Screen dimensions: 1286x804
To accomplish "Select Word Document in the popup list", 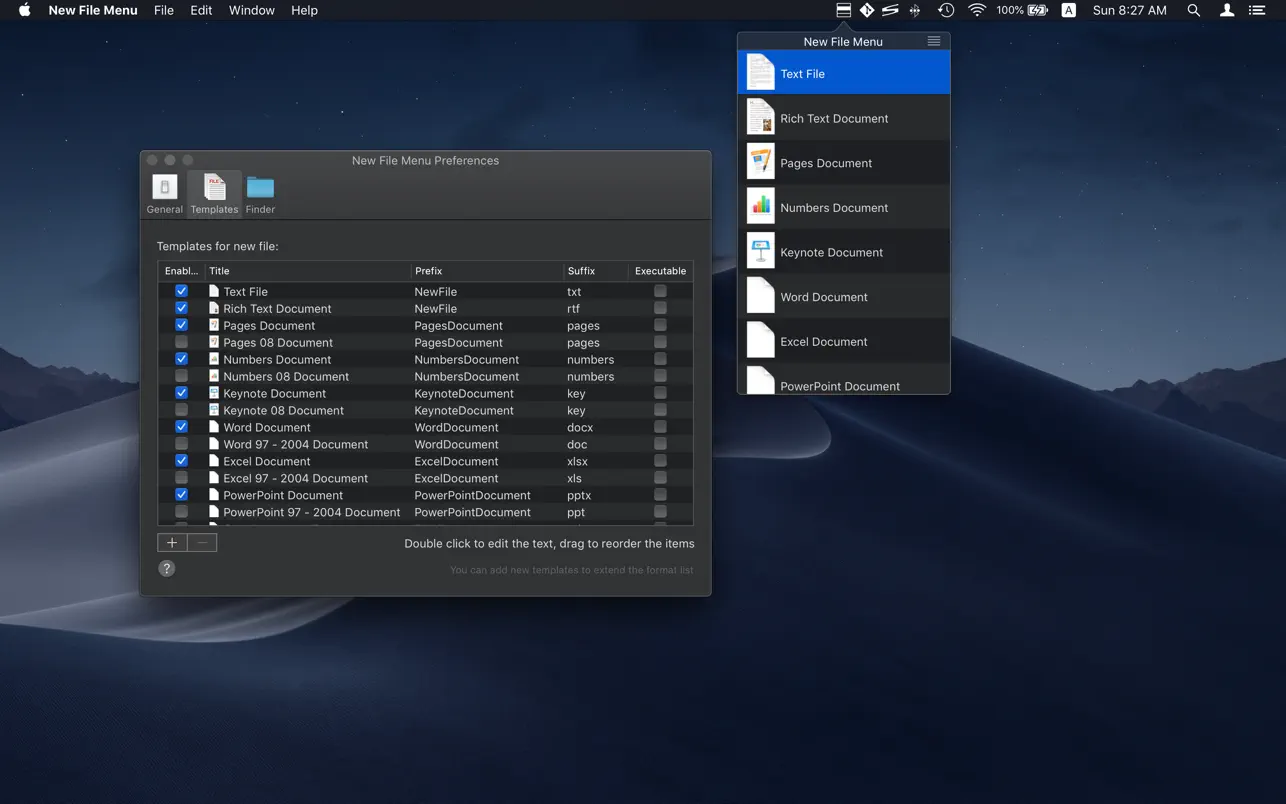I will pyautogui.click(x=823, y=297).
